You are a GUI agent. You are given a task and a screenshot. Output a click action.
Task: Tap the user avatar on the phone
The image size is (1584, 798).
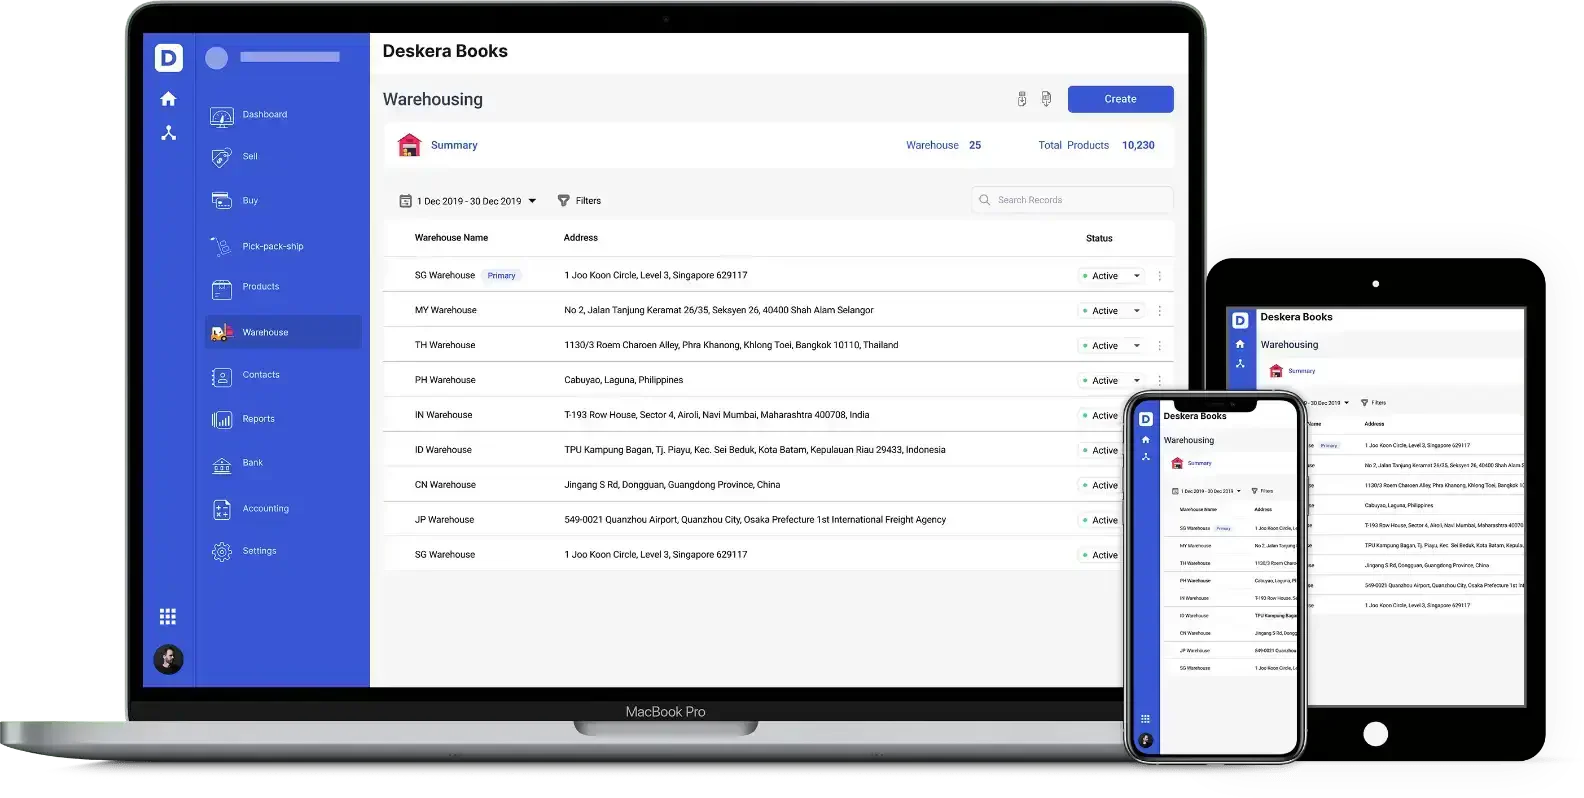(x=1146, y=741)
